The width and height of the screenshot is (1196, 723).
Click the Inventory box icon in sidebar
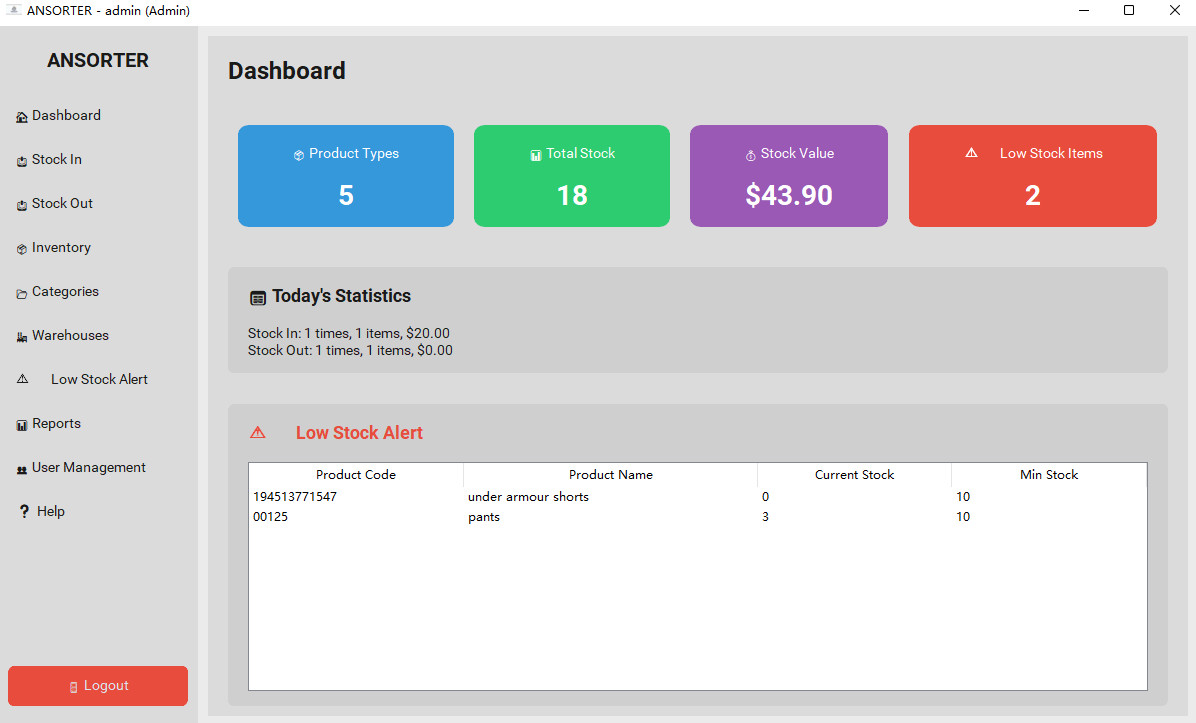point(22,249)
